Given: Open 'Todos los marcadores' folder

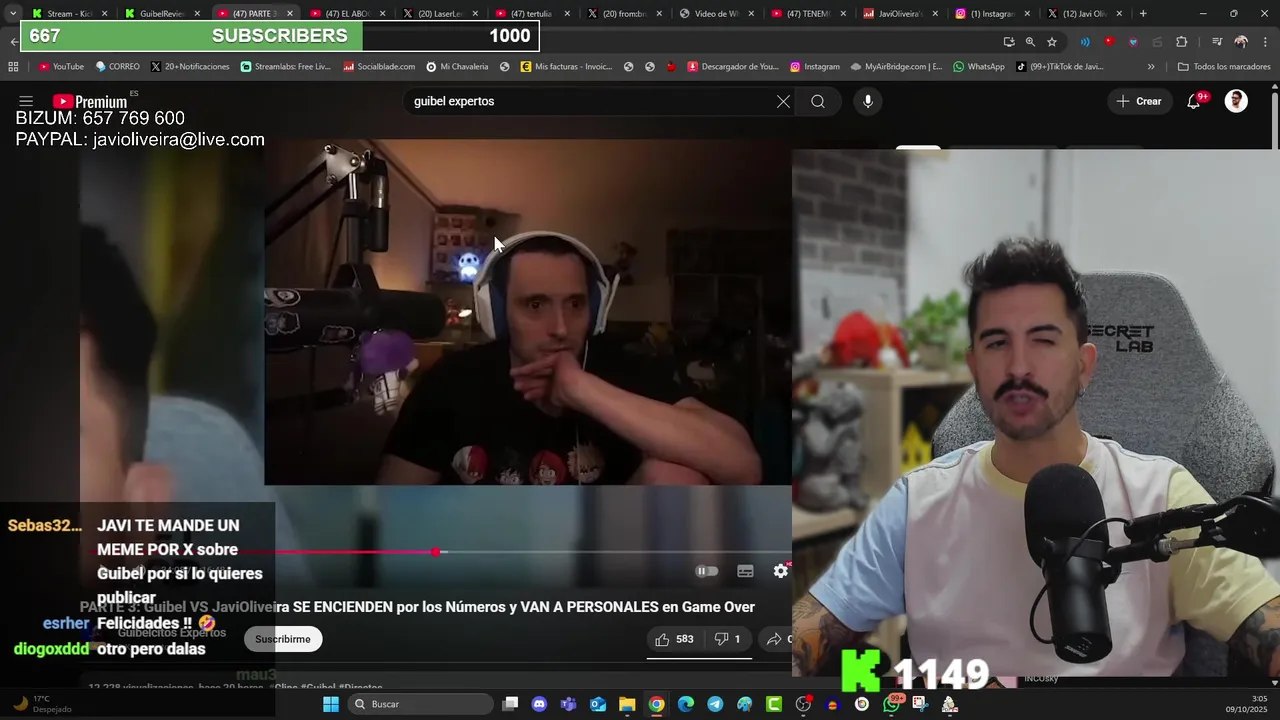Looking at the screenshot, I should [x=1224, y=67].
